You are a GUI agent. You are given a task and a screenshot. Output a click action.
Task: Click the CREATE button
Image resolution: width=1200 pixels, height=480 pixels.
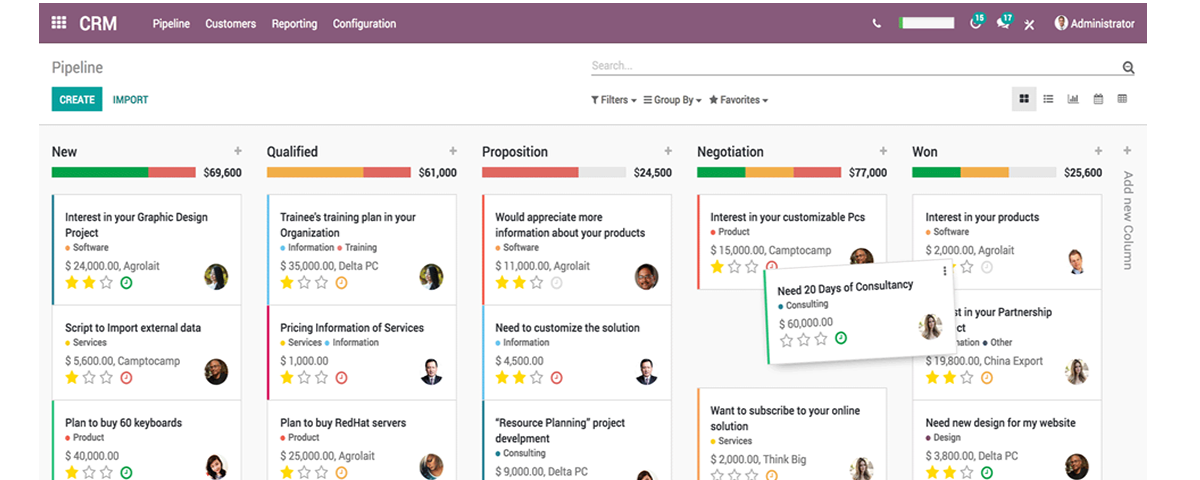coord(77,100)
